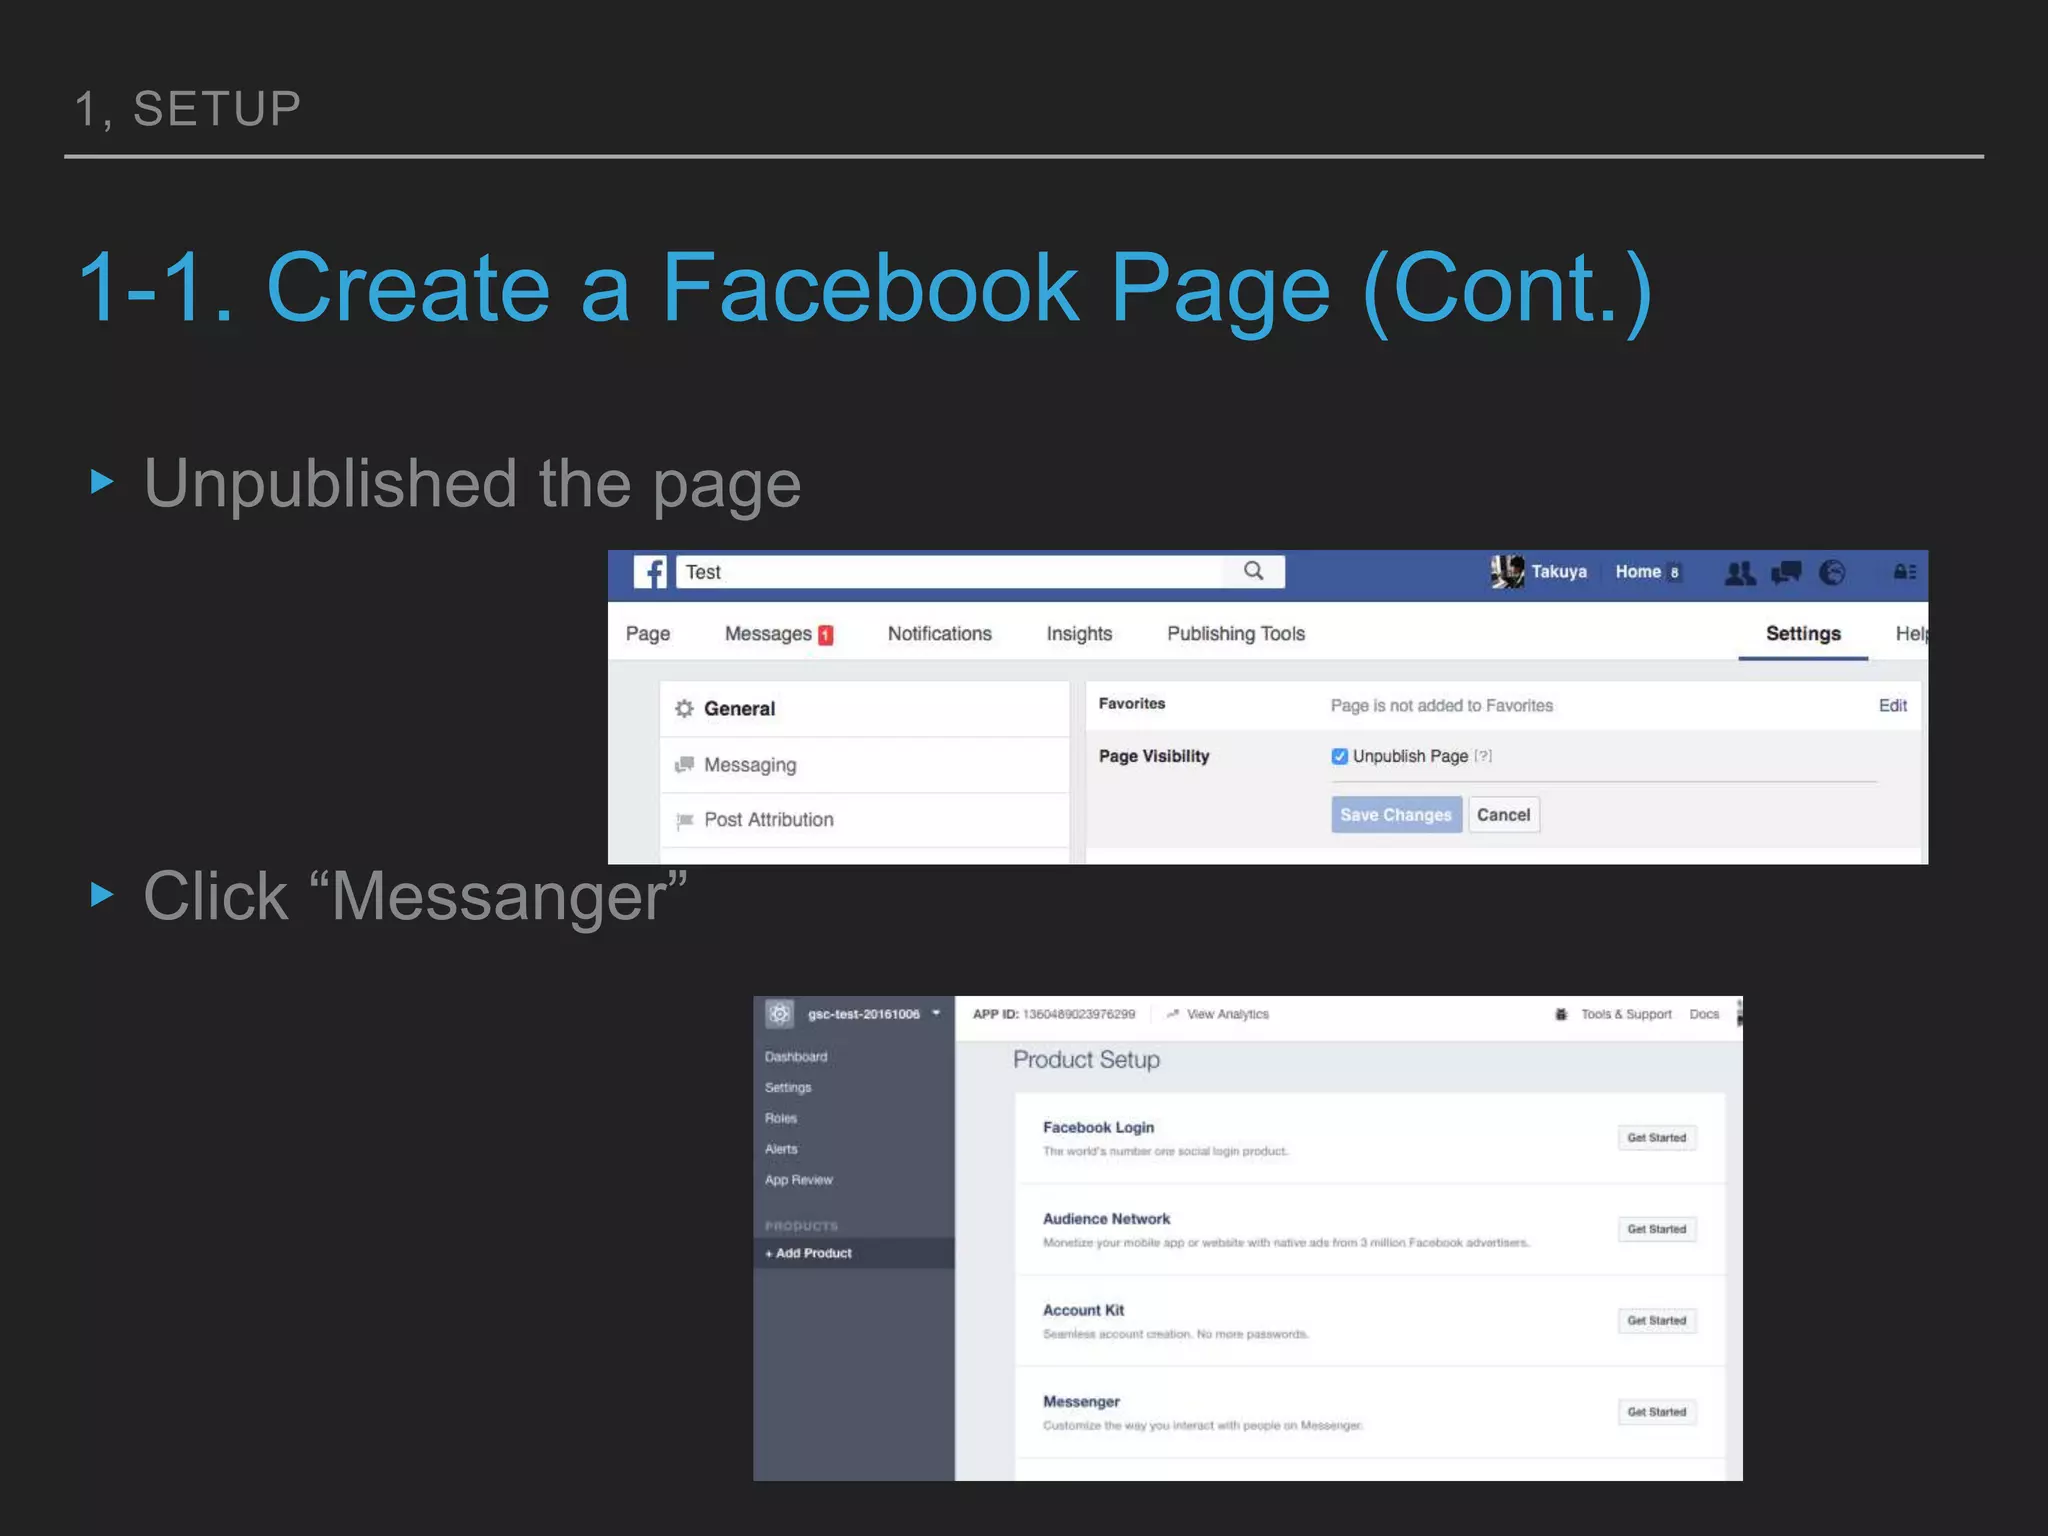
Task: Click the View Analytics link
Action: tap(1227, 1014)
